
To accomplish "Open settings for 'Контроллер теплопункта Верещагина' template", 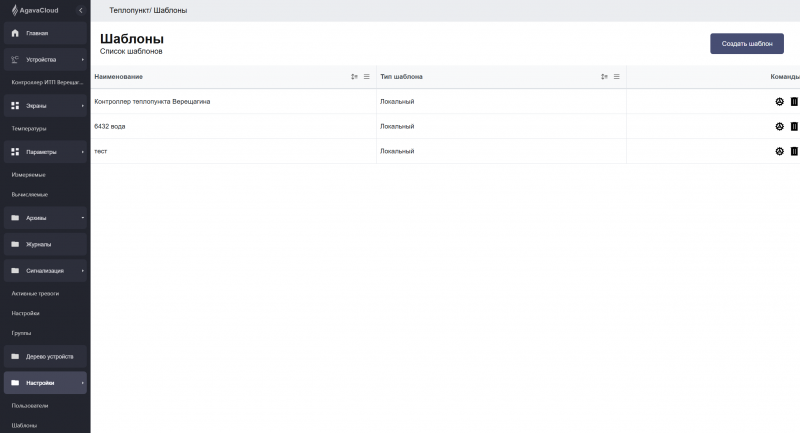I will pos(779,101).
